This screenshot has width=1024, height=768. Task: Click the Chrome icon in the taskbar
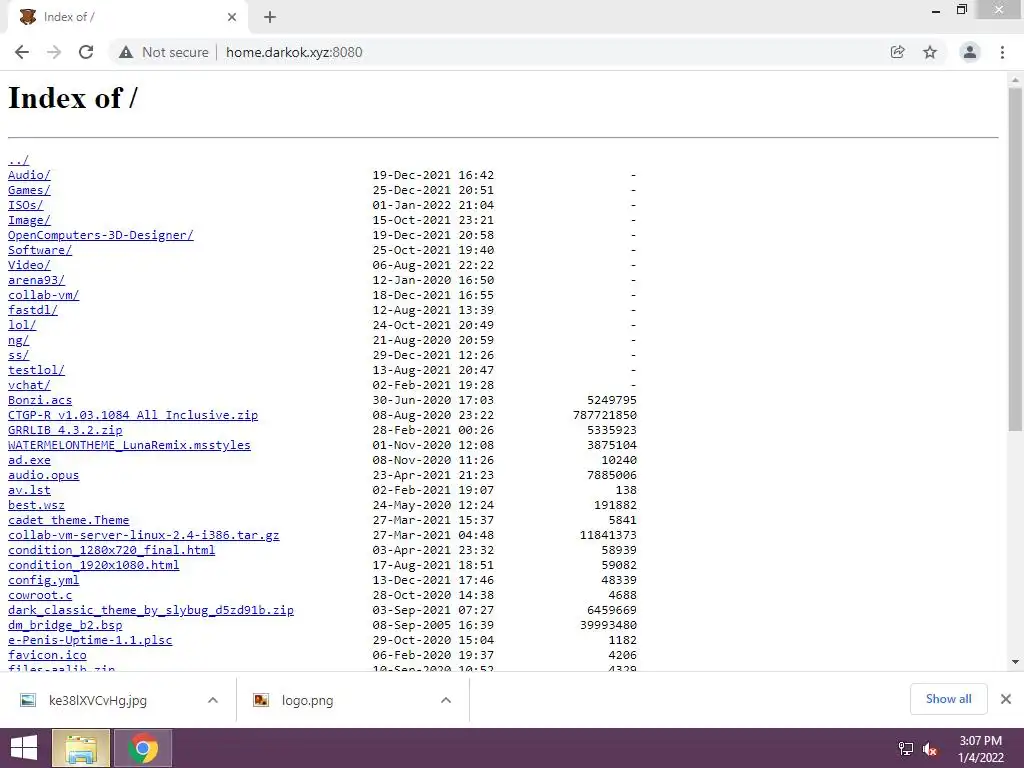pos(143,748)
